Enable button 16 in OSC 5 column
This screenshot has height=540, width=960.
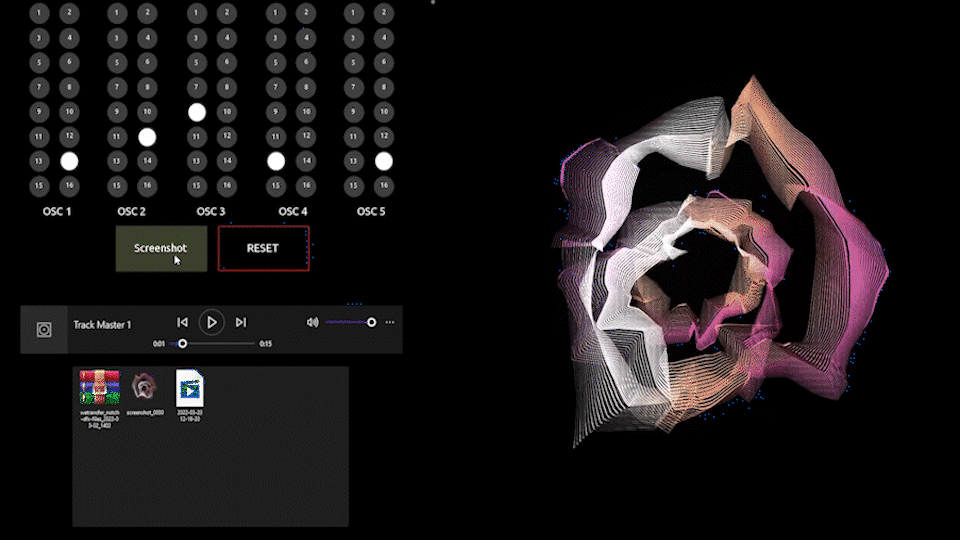(x=384, y=186)
